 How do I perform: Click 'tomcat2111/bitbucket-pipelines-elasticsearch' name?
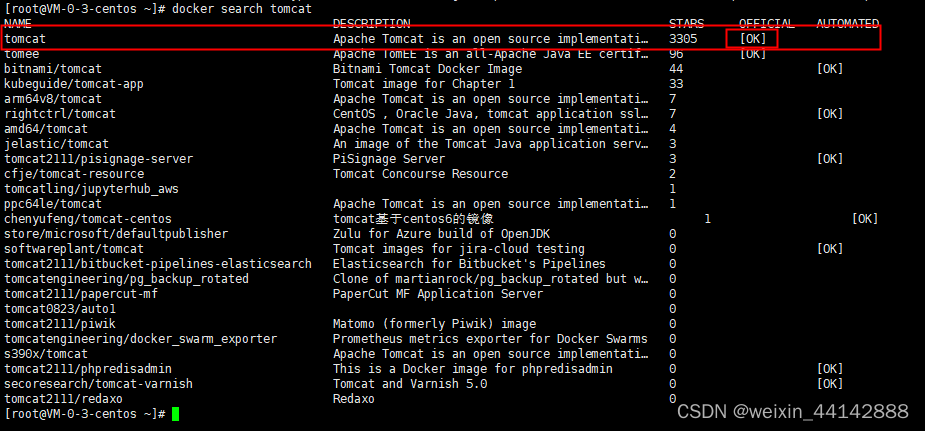[158, 264]
